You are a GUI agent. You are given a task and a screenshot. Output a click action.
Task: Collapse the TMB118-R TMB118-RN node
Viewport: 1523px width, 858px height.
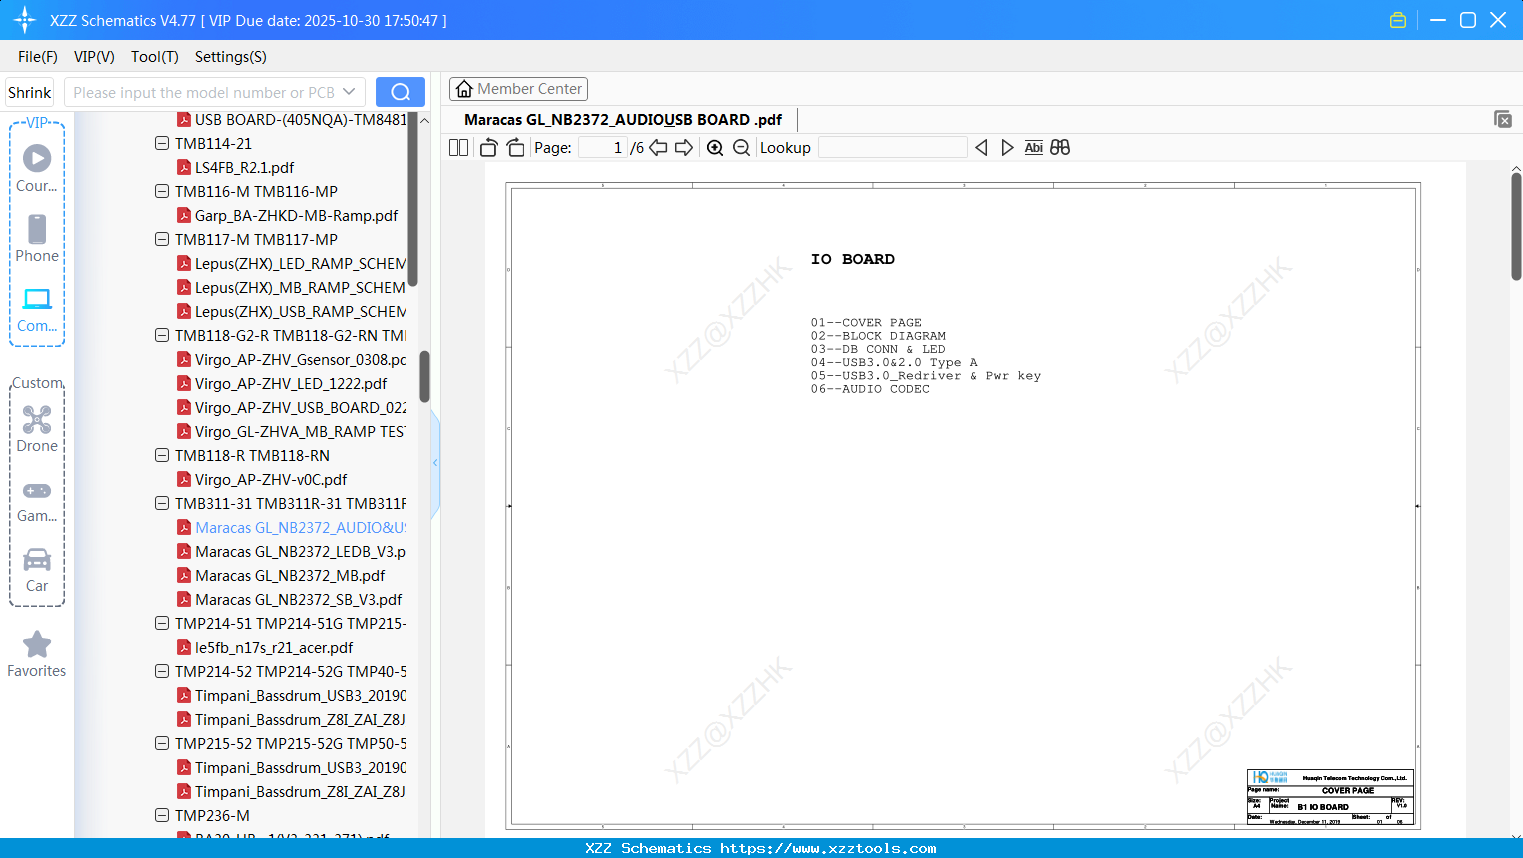[162, 455]
